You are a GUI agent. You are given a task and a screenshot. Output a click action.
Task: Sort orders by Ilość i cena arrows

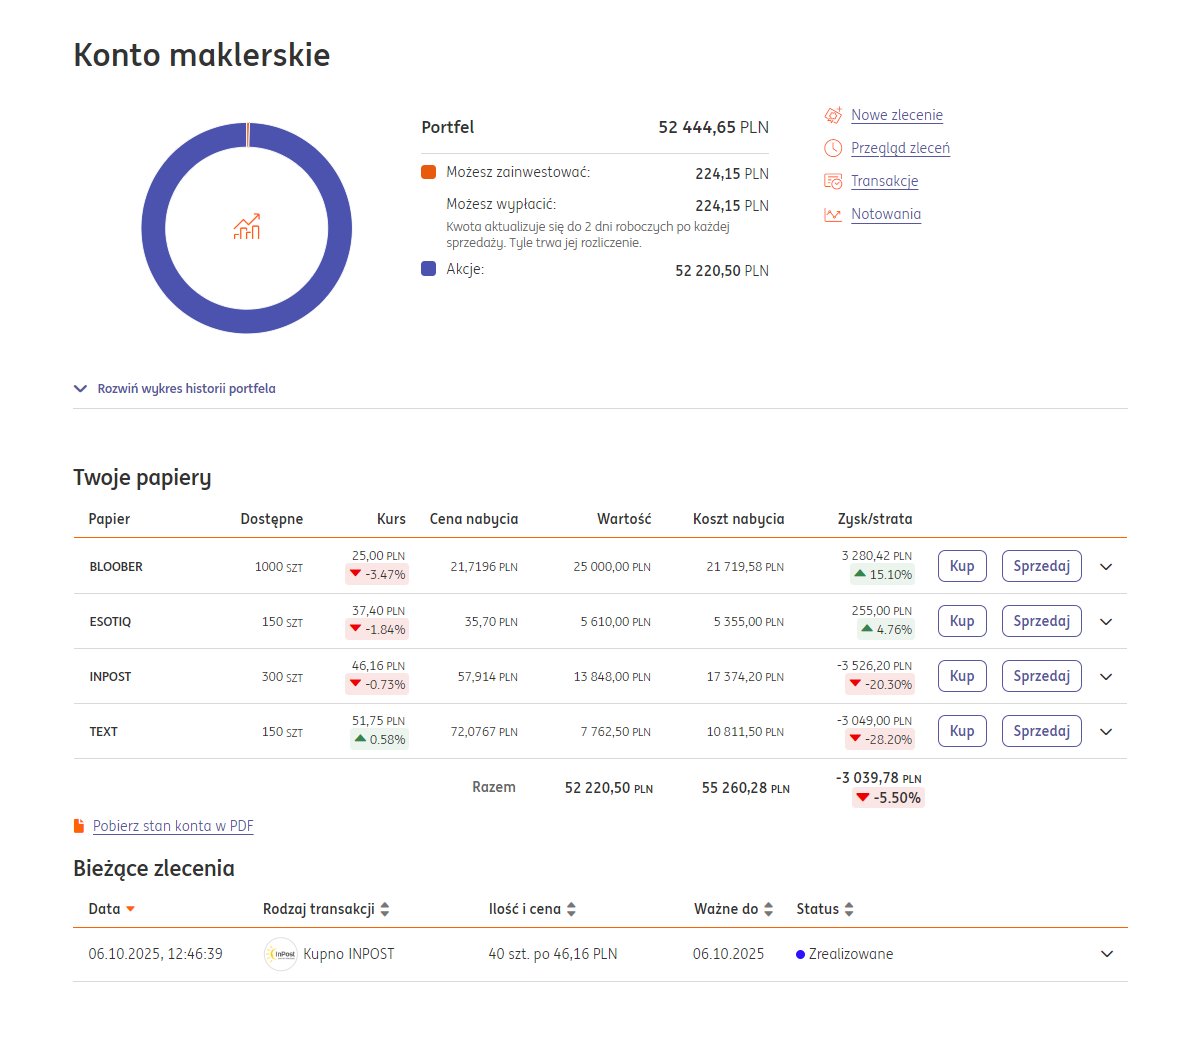pos(571,909)
